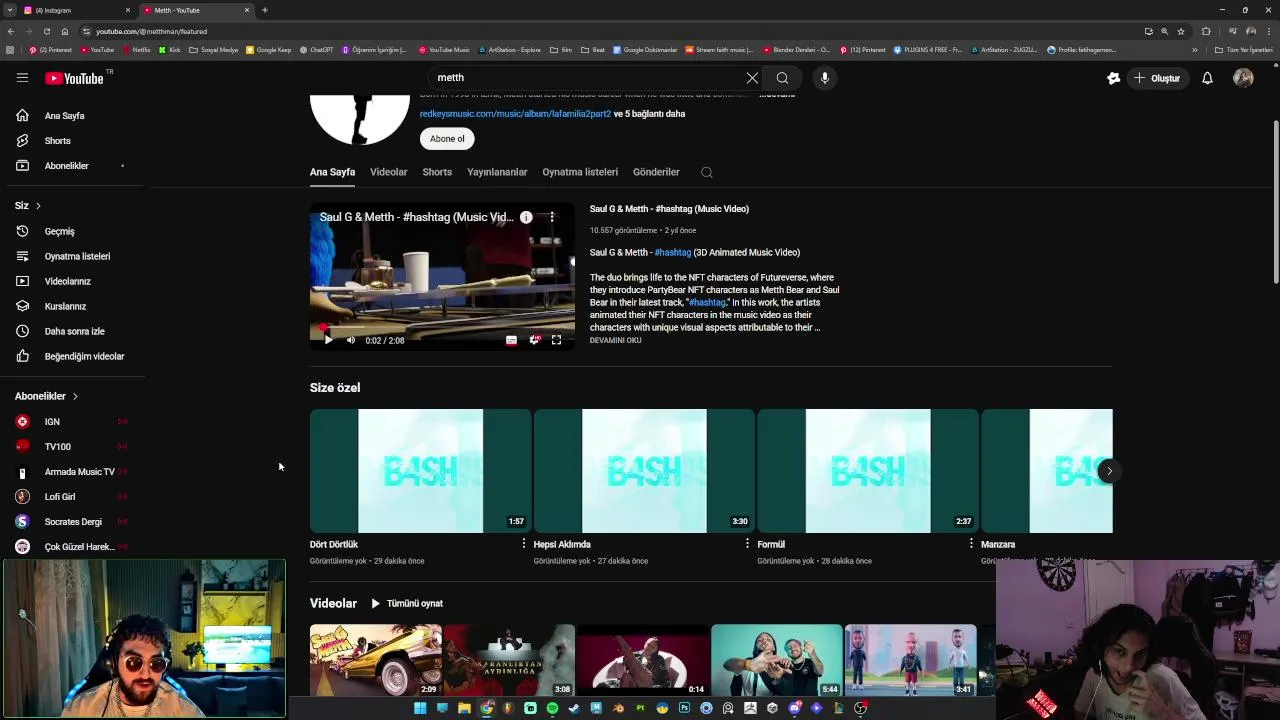Open the Windows Start menu
Viewport: 1280px width, 720px height.
tap(420, 708)
